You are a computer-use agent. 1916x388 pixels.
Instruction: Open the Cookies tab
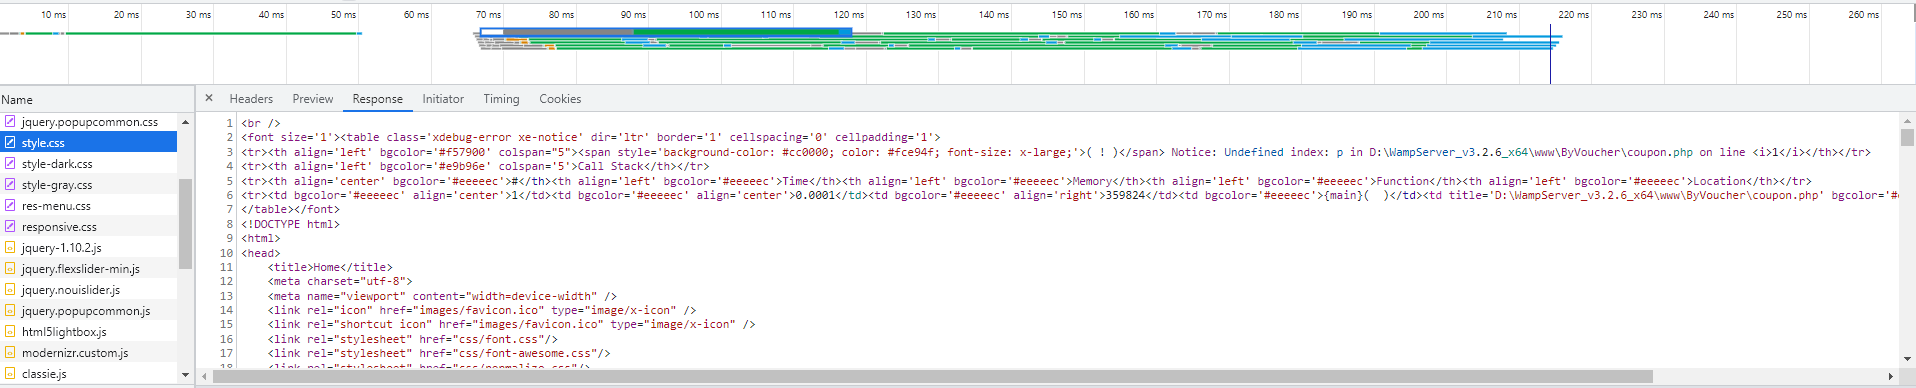[x=560, y=99]
